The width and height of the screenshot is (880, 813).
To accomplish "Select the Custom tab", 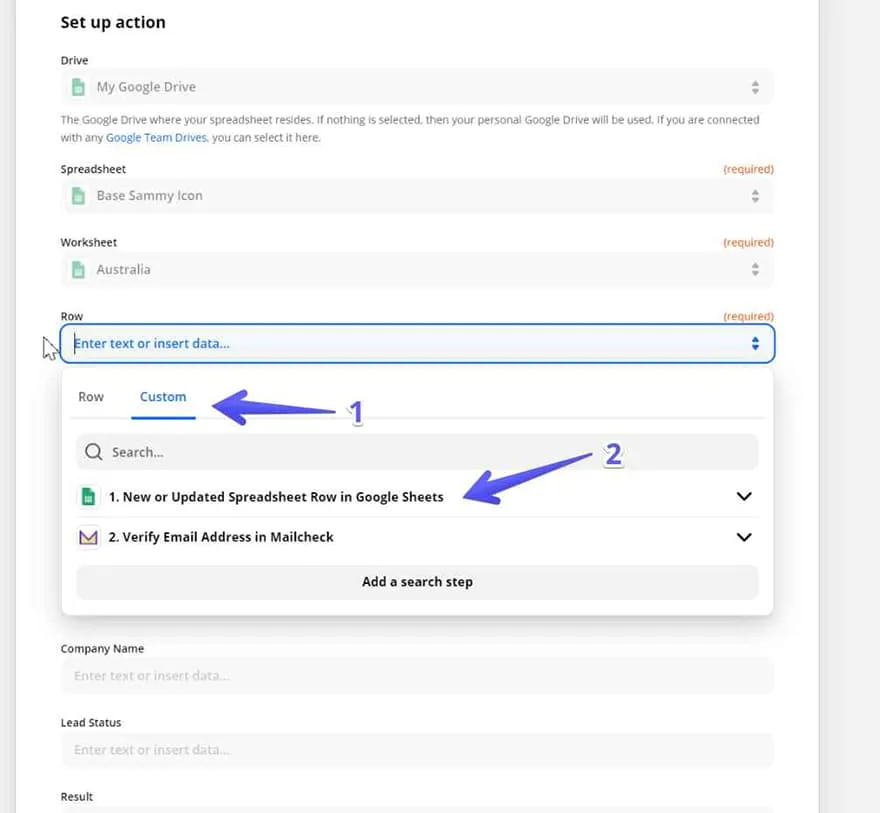I will pyautogui.click(x=163, y=397).
